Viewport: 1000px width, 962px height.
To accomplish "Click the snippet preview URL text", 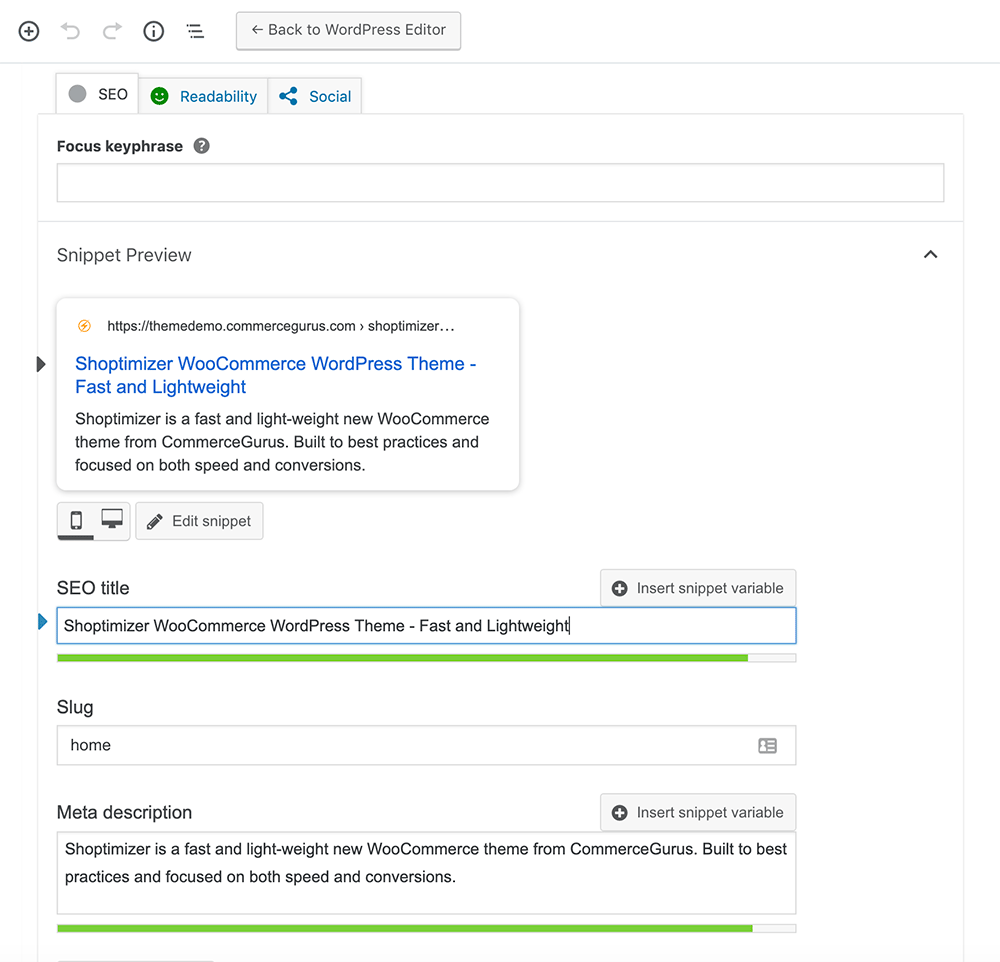I will pyautogui.click(x=281, y=326).
